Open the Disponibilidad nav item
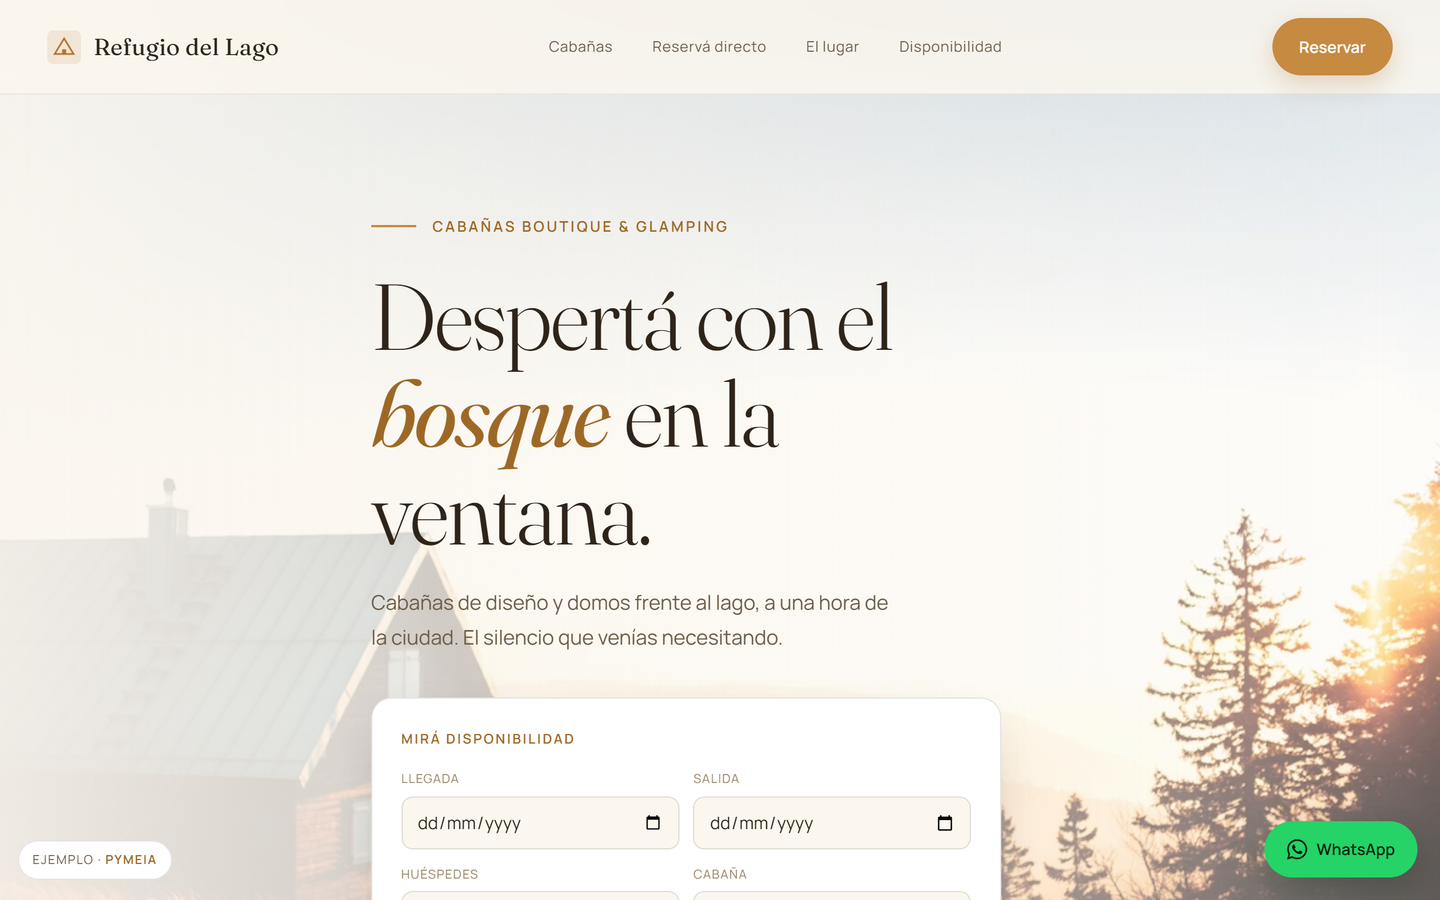Screen dimensions: 1440x900 [950, 47]
